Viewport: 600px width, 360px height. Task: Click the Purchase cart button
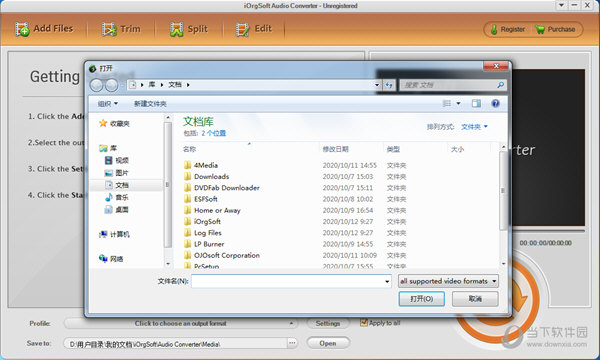[555, 29]
